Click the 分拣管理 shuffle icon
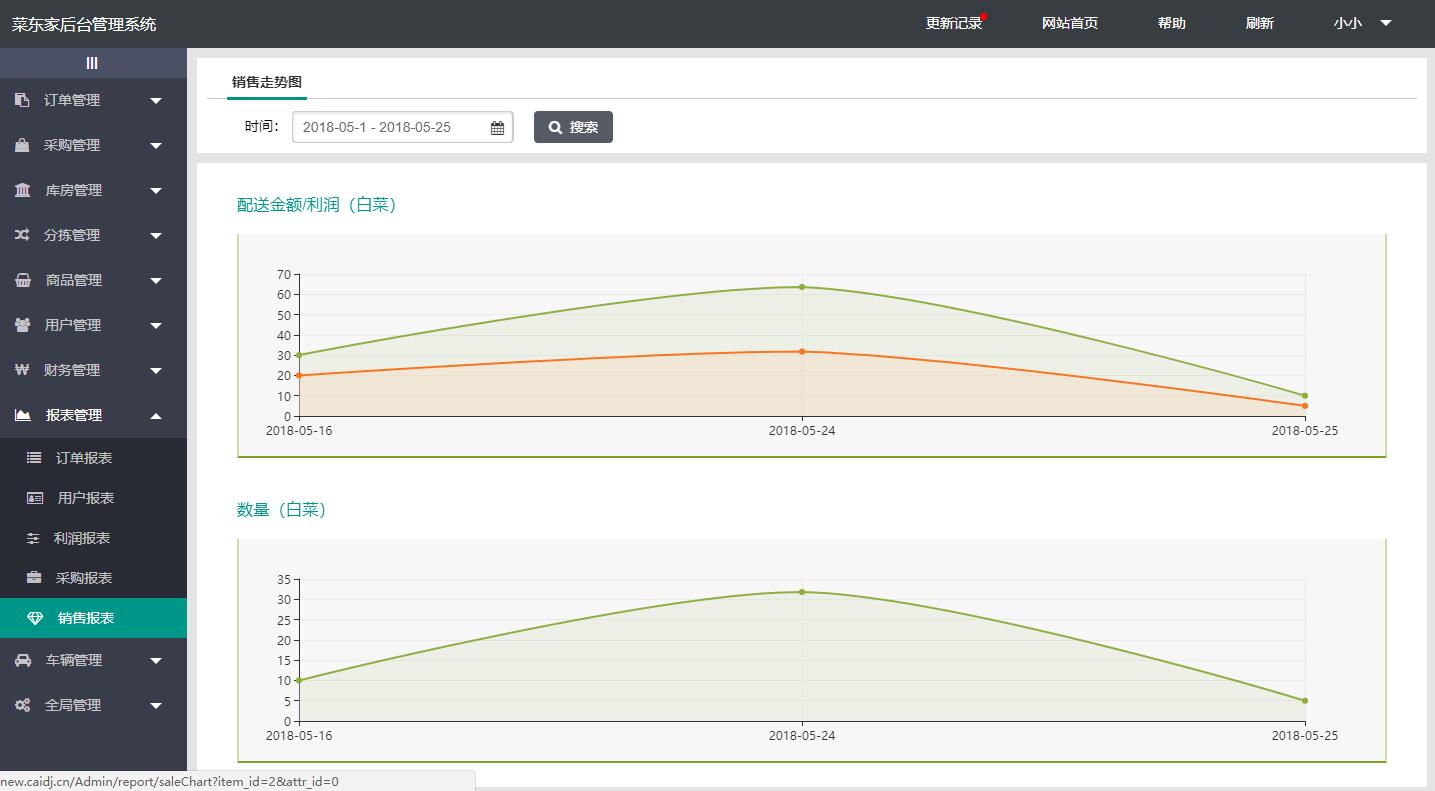This screenshot has height=791, width=1435. 22,235
